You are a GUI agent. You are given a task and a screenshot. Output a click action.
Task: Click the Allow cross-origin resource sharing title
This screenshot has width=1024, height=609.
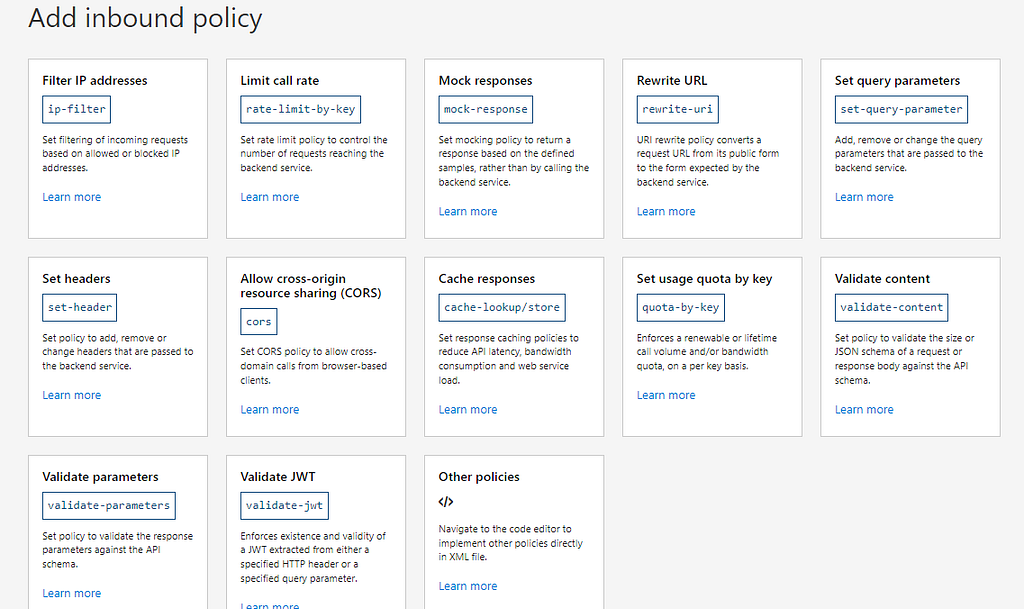[311, 286]
